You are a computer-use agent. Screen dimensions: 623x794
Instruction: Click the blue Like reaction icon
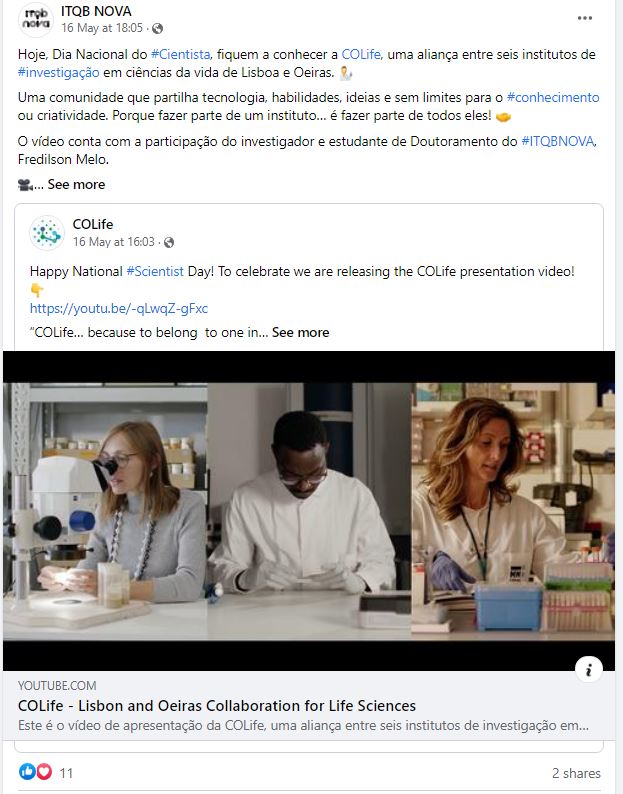coord(27,772)
